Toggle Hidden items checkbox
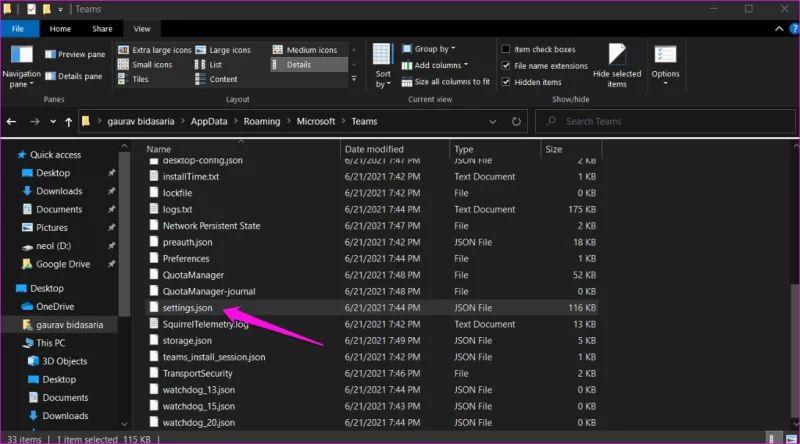800x444 pixels. pyautogui.click(x=506, y=82)
